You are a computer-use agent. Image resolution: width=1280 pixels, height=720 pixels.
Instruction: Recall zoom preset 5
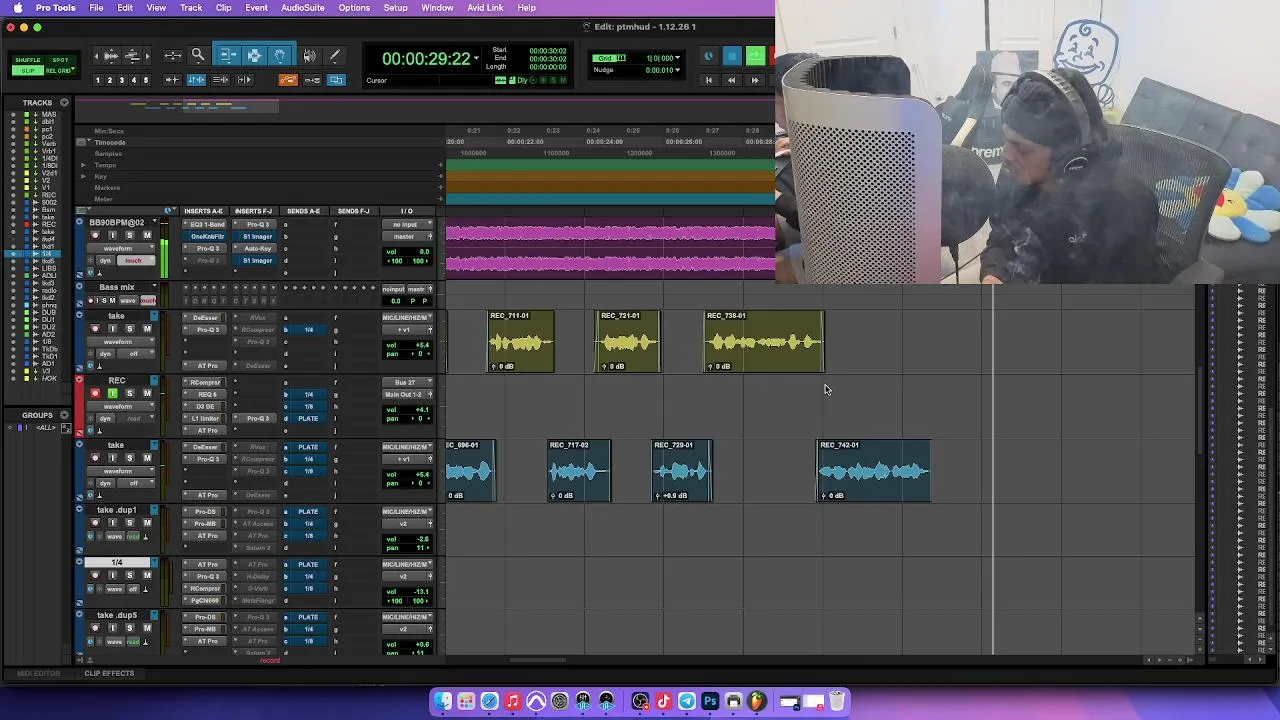point(145,80)
